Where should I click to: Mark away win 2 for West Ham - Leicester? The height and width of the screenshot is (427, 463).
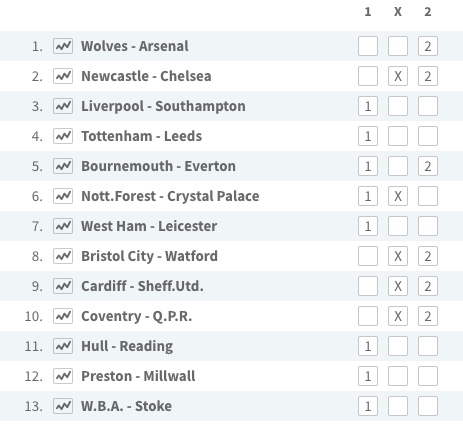[428, 226]
